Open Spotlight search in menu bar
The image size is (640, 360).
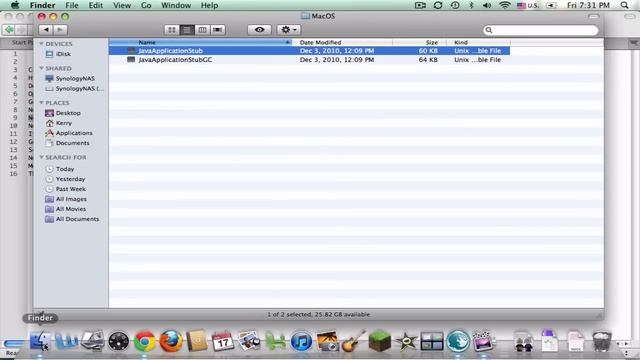(624, 5)
